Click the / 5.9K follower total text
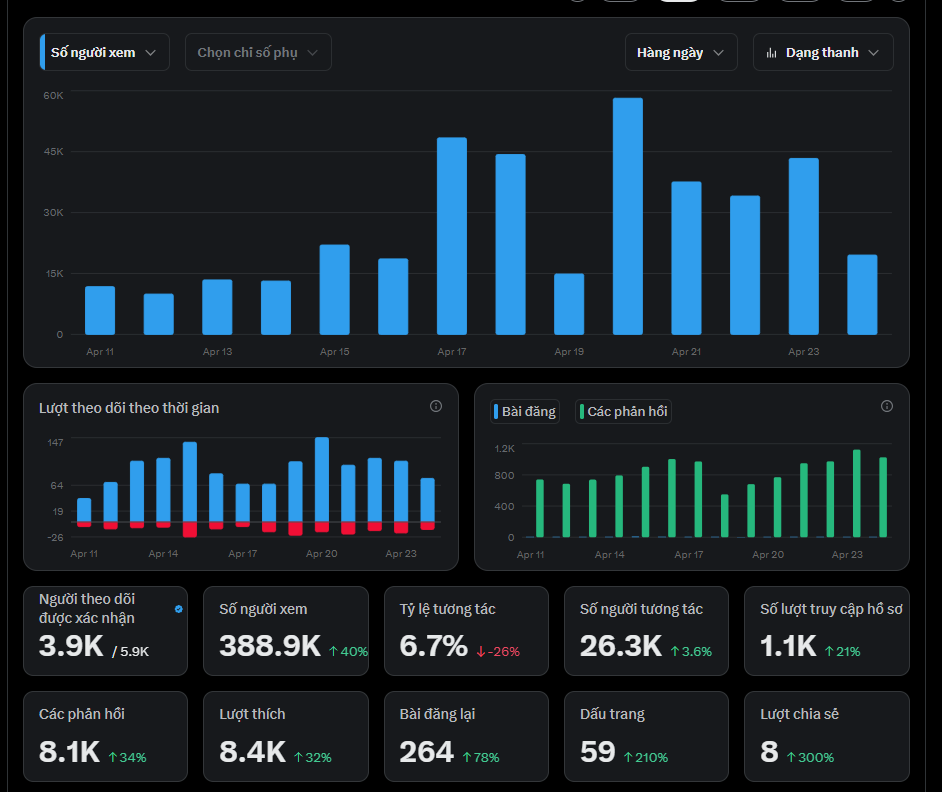Viewport: 942px width, 792px height. pyautogui.click(x=130, y=651)
